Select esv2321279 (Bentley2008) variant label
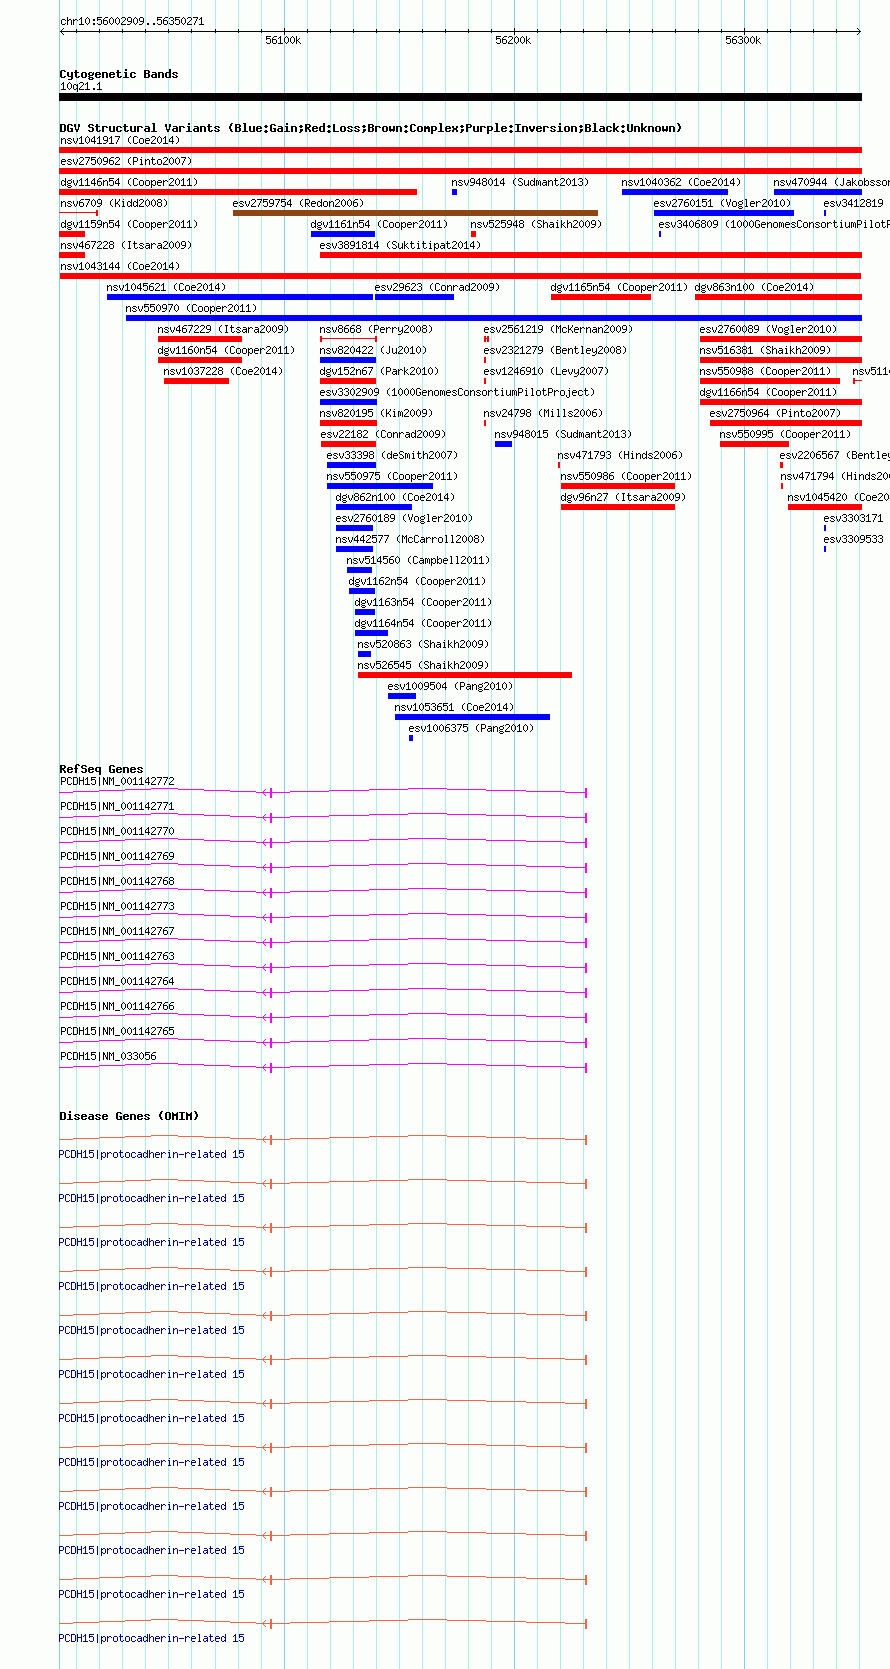The height and width of the screenshot is (1669, 890). 555,350
